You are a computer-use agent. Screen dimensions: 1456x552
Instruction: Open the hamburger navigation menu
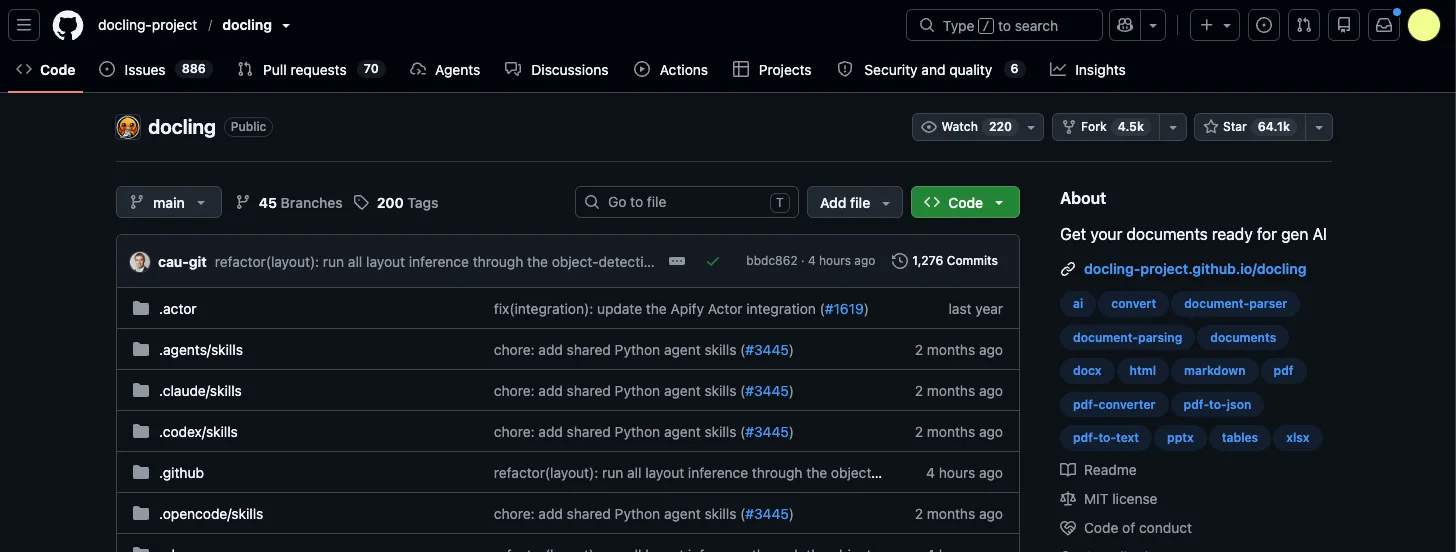24,25
